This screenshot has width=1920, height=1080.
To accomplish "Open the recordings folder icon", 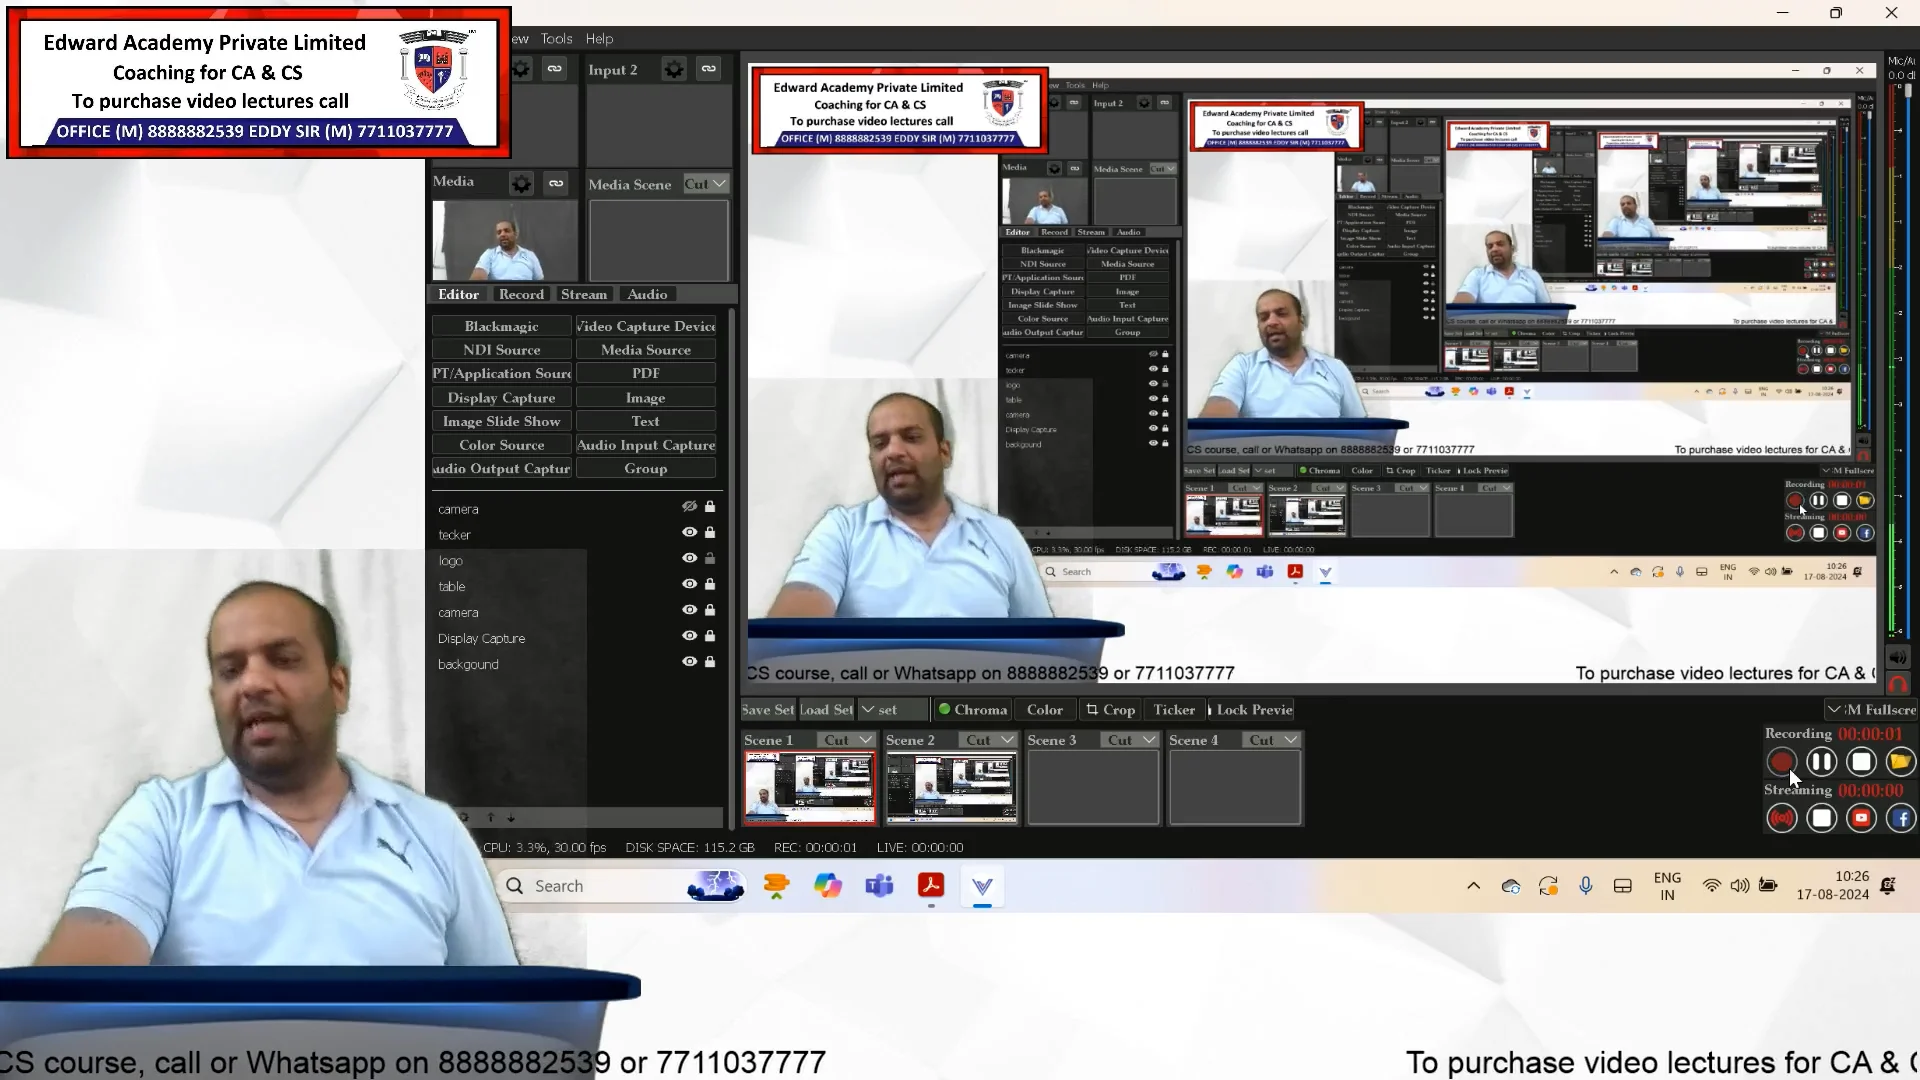I will coord(1900,762).
